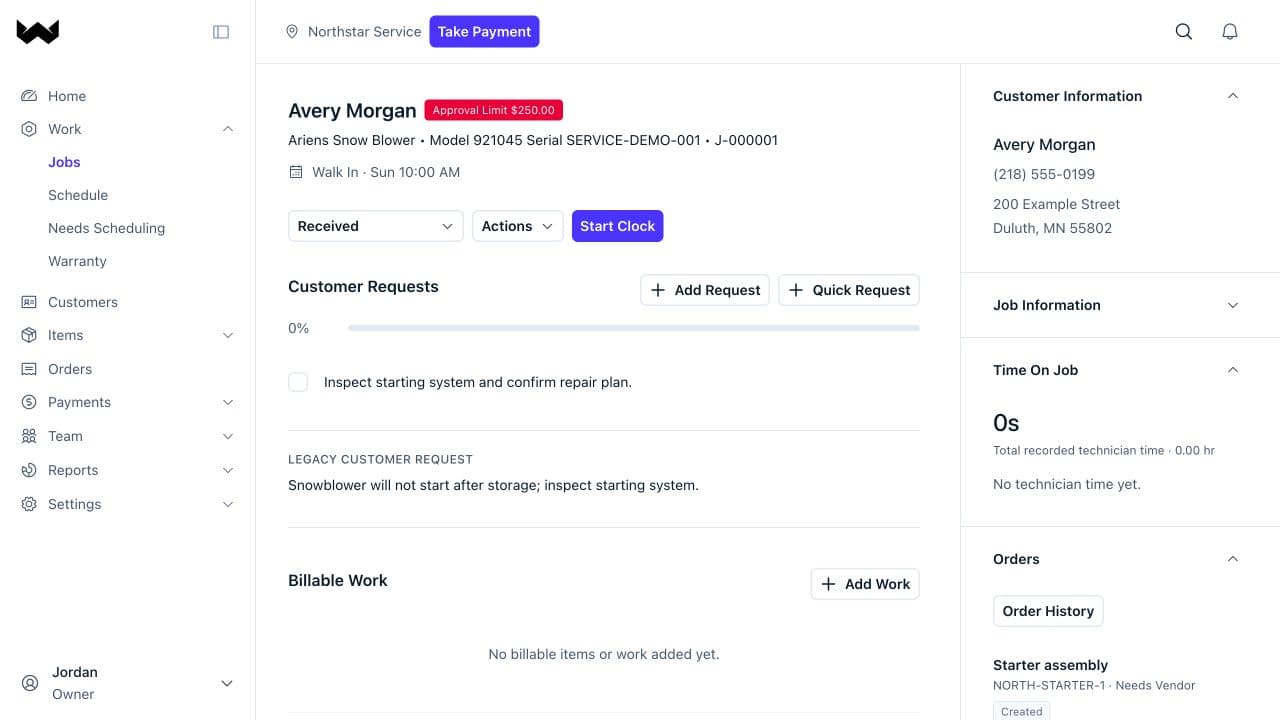1280x720 pixels.
Task: Check the Inspect starting system request checkbox
Action: pos(298,382)
